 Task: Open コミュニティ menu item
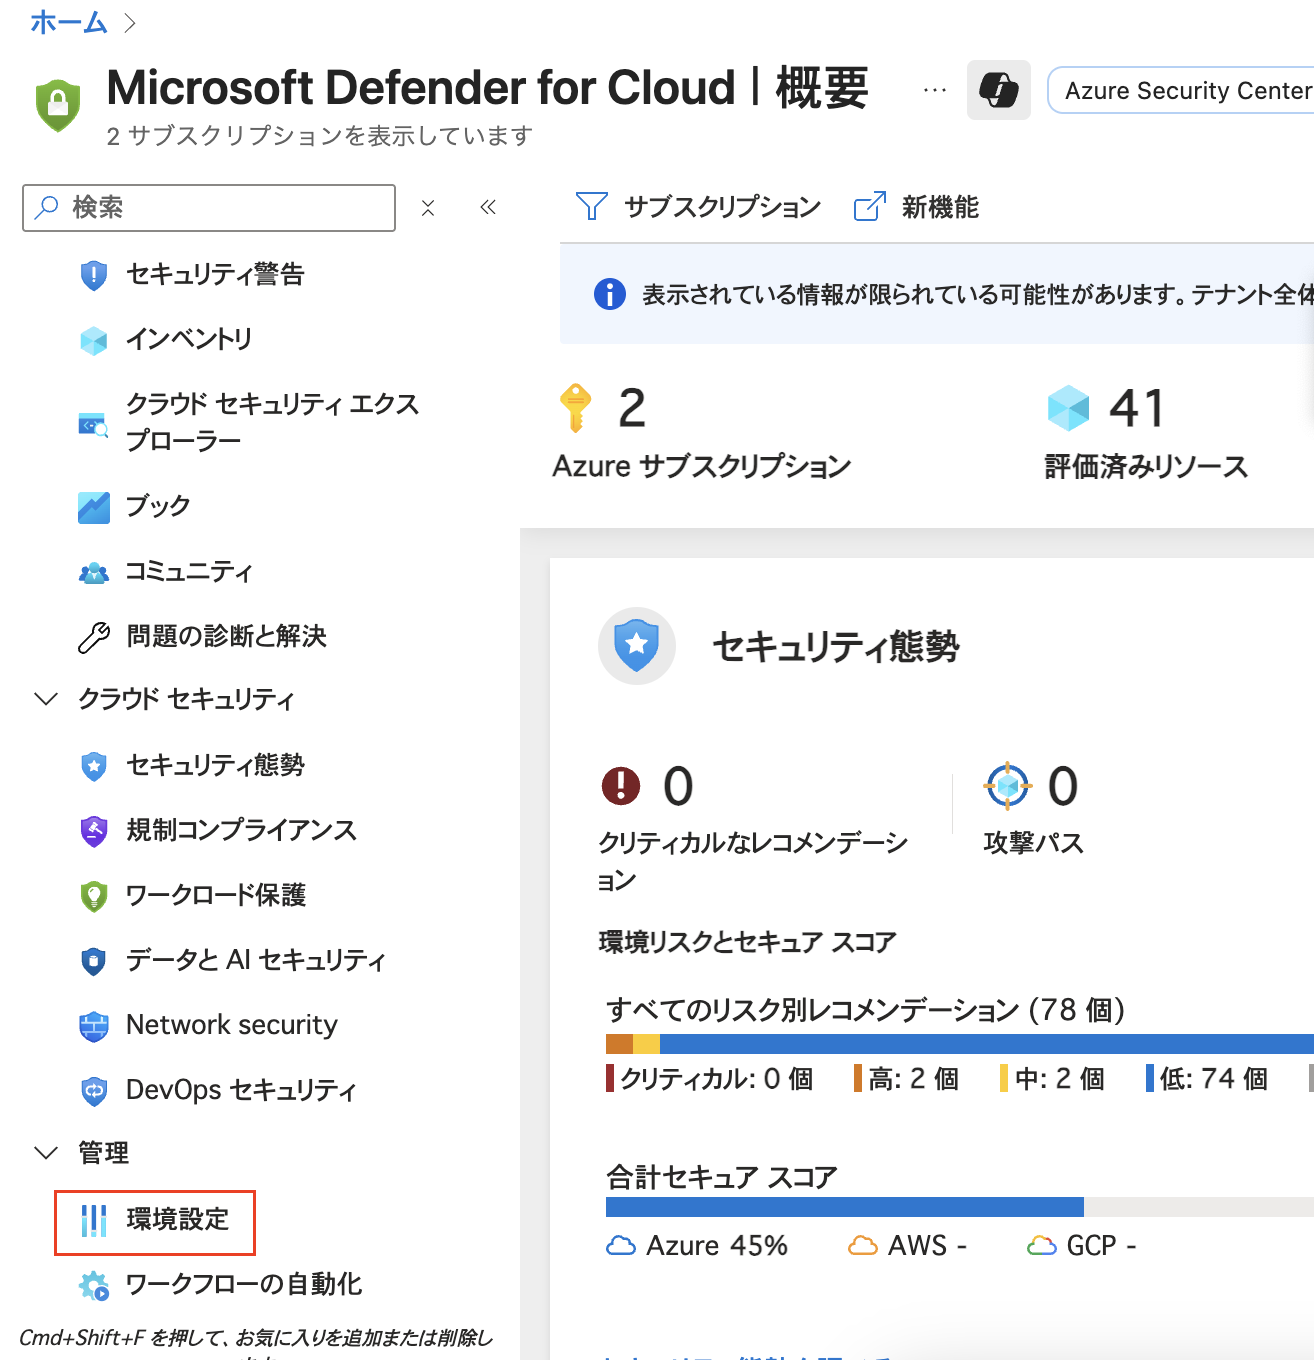coord(189,572)
